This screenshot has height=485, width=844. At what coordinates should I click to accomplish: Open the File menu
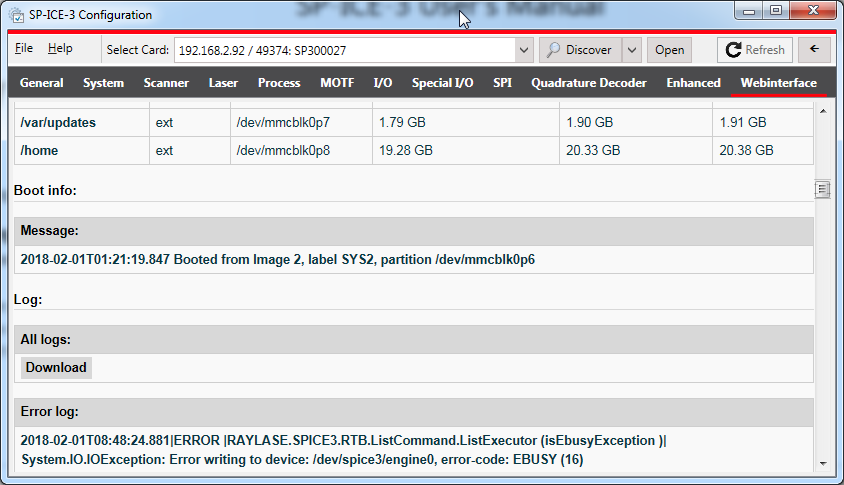tap(24, 48)
